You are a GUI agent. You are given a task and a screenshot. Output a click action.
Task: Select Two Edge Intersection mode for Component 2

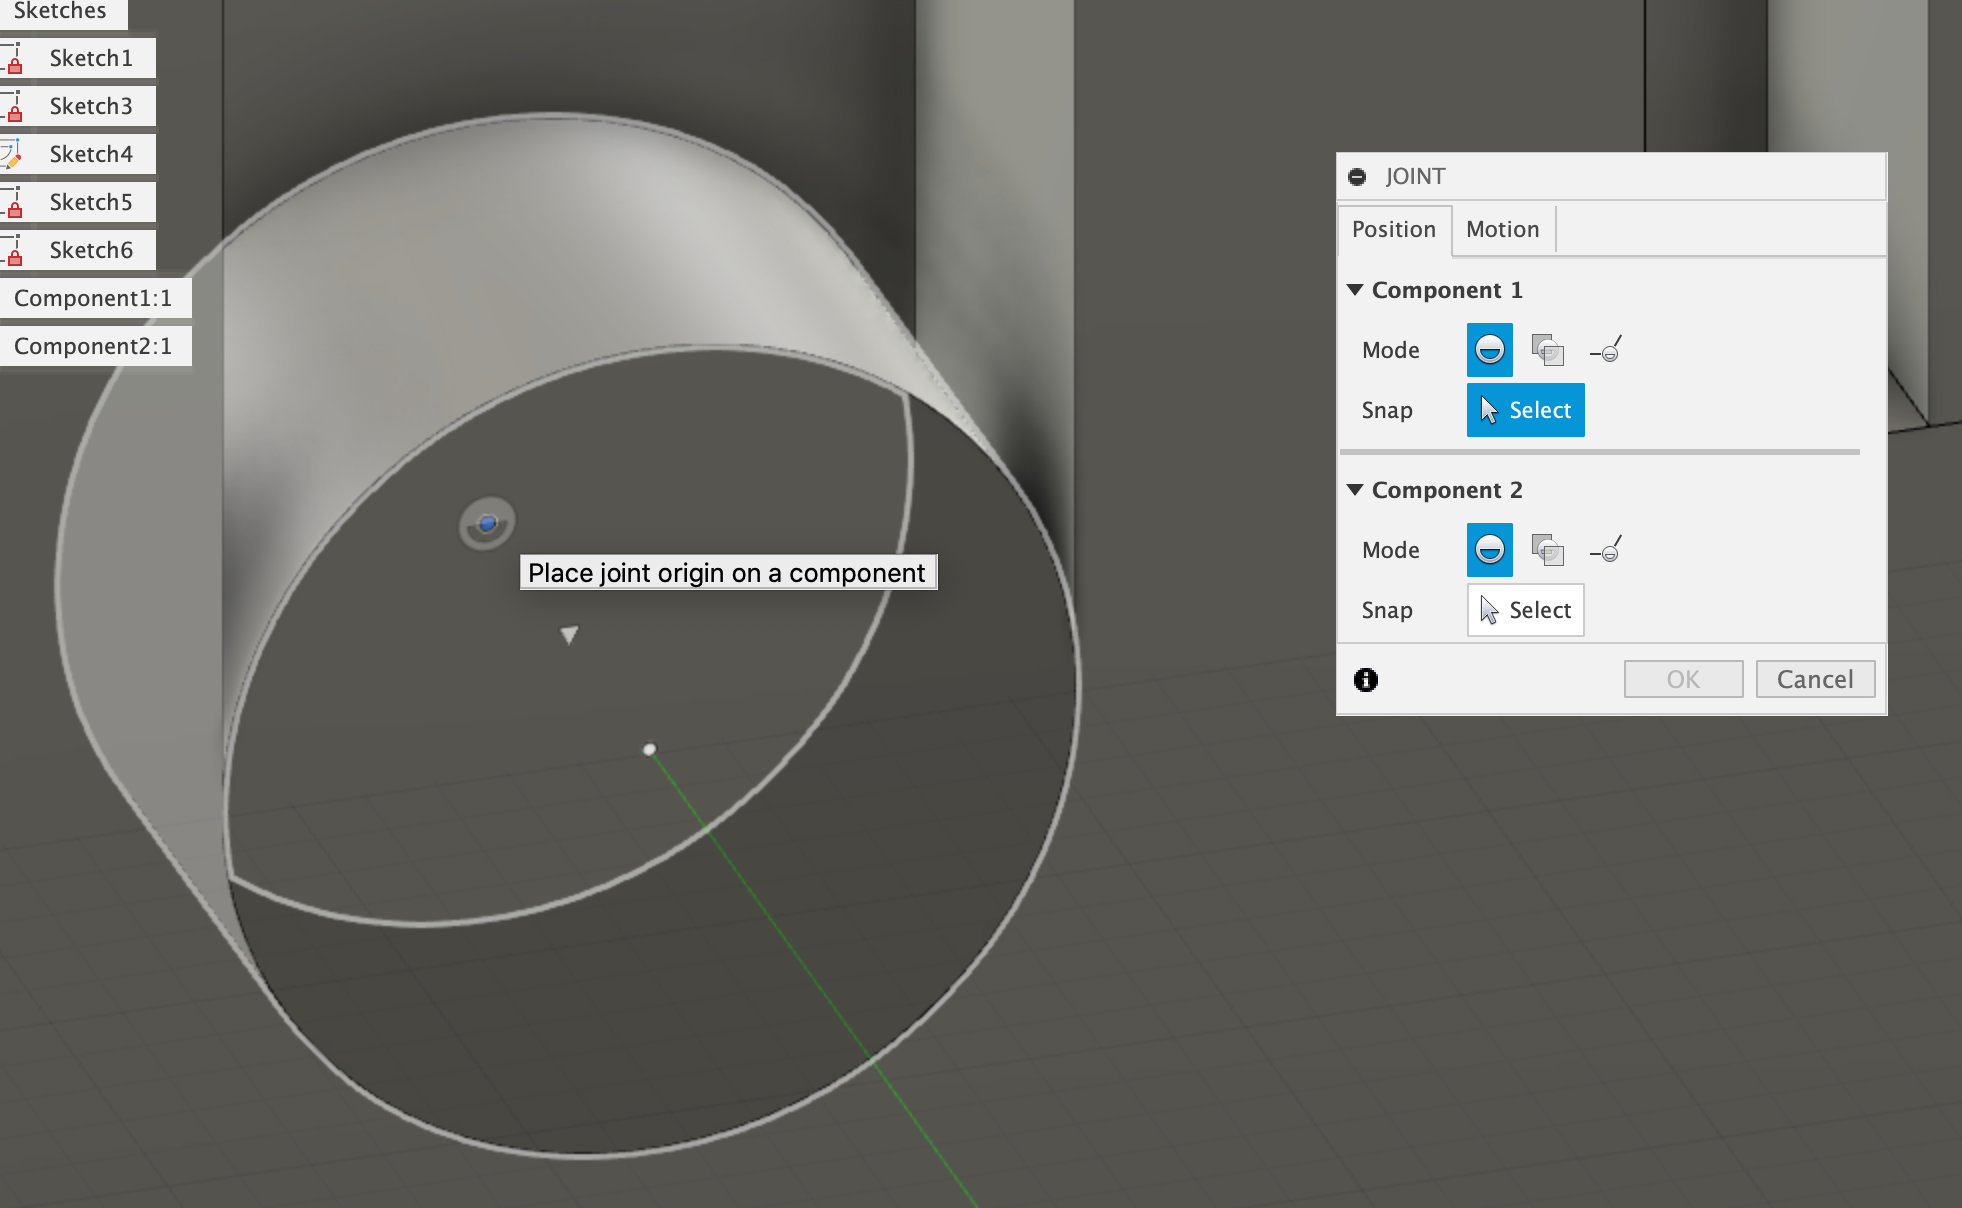[x=1606, y=550]
